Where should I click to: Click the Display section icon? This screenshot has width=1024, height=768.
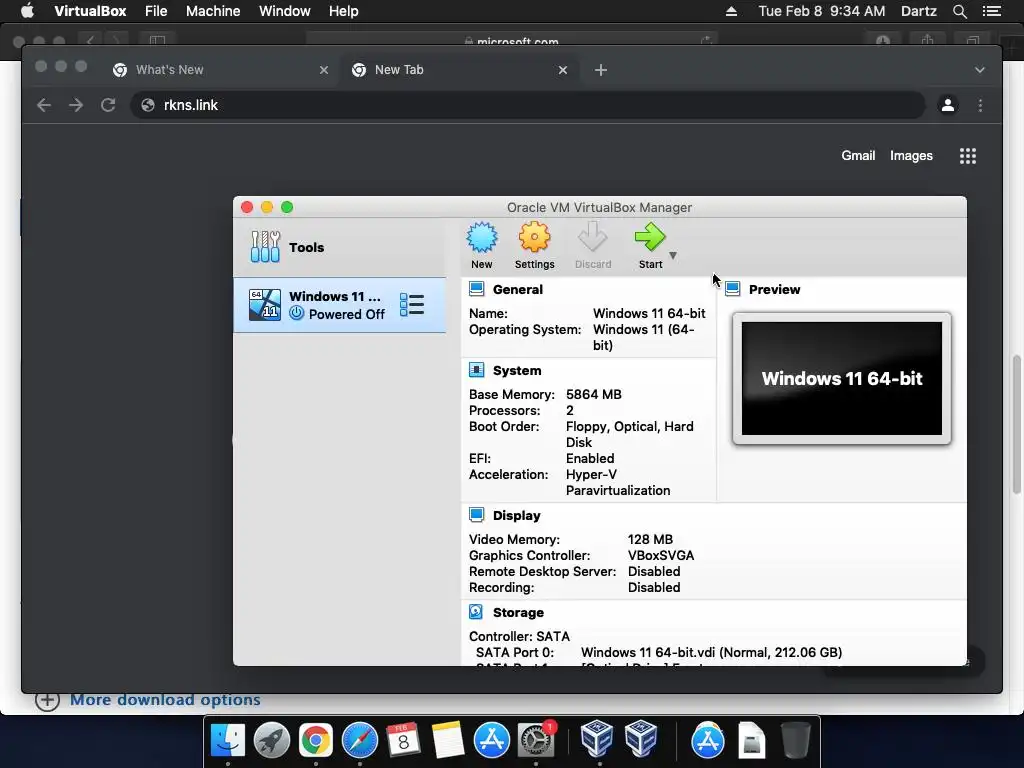click(x=477, y=515)
